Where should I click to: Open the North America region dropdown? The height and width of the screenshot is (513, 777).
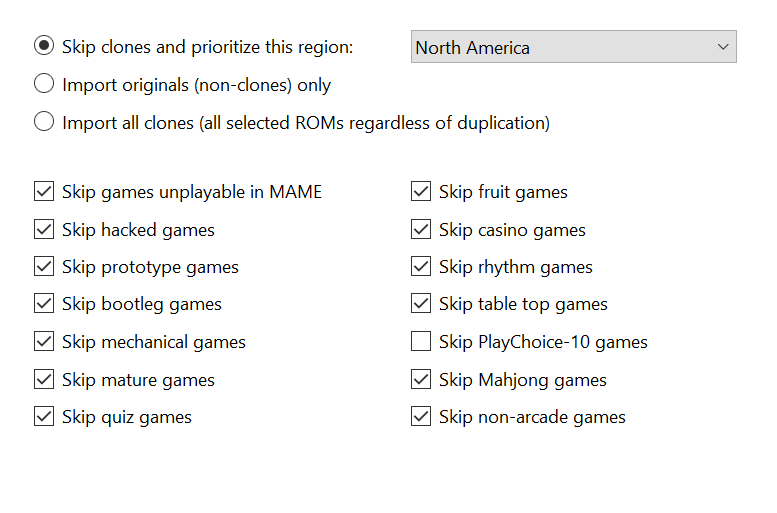573,47
